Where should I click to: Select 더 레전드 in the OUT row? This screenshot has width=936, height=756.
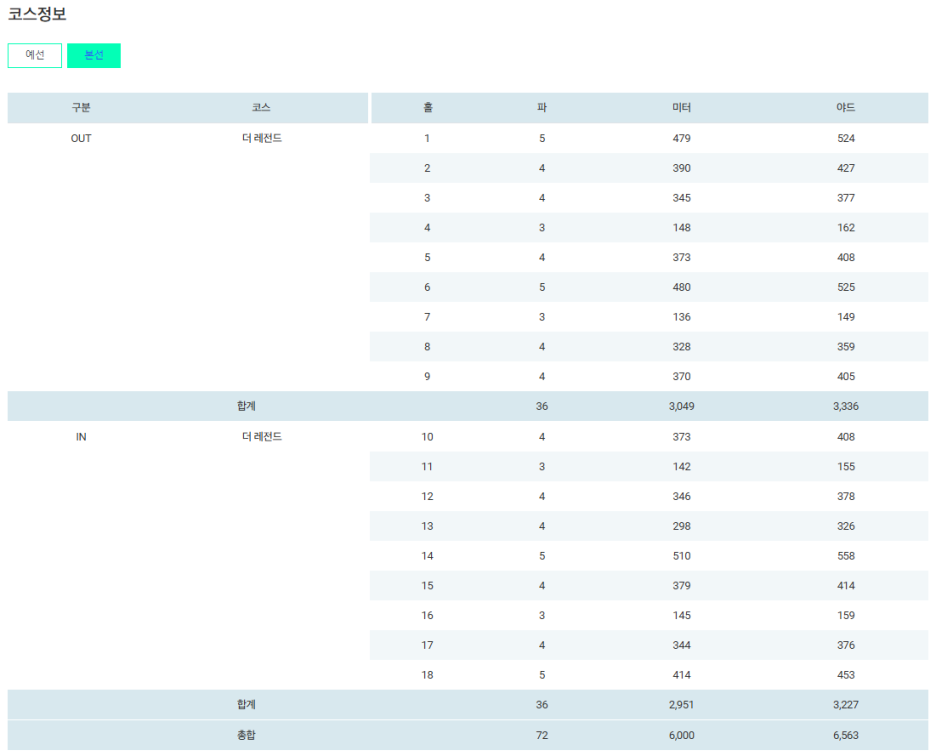coord(261,138)
